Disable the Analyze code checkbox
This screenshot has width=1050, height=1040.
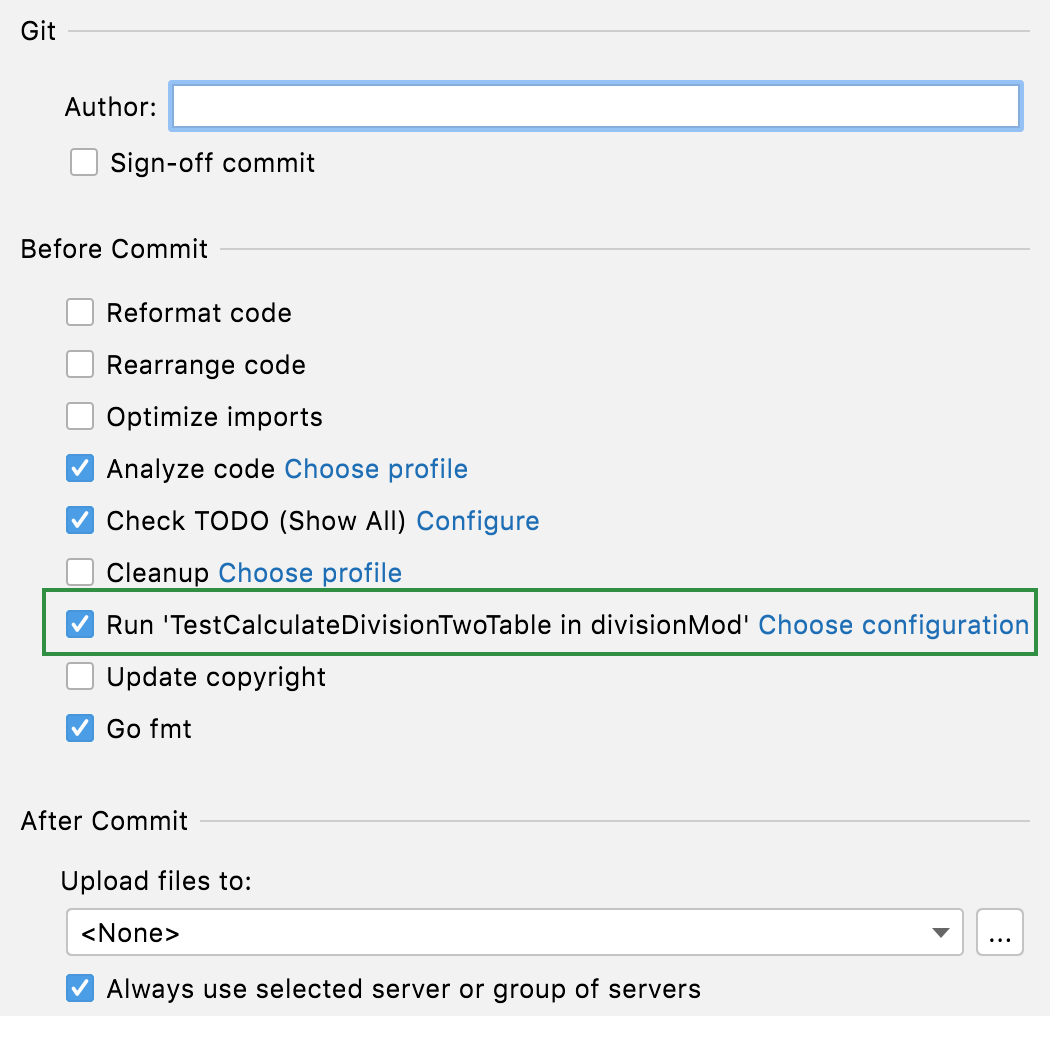(80, 468)
